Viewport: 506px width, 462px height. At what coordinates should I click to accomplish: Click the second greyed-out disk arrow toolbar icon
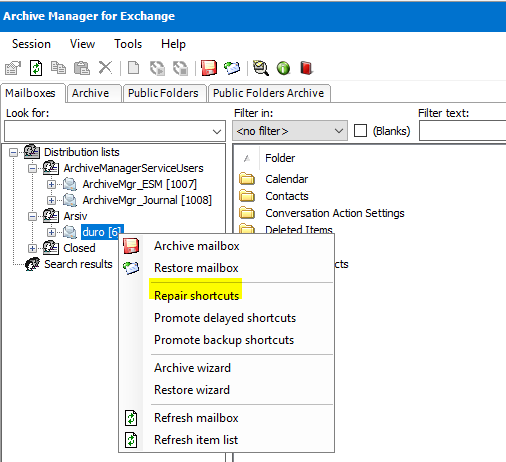pyautogui.click(x=180, y=68)
